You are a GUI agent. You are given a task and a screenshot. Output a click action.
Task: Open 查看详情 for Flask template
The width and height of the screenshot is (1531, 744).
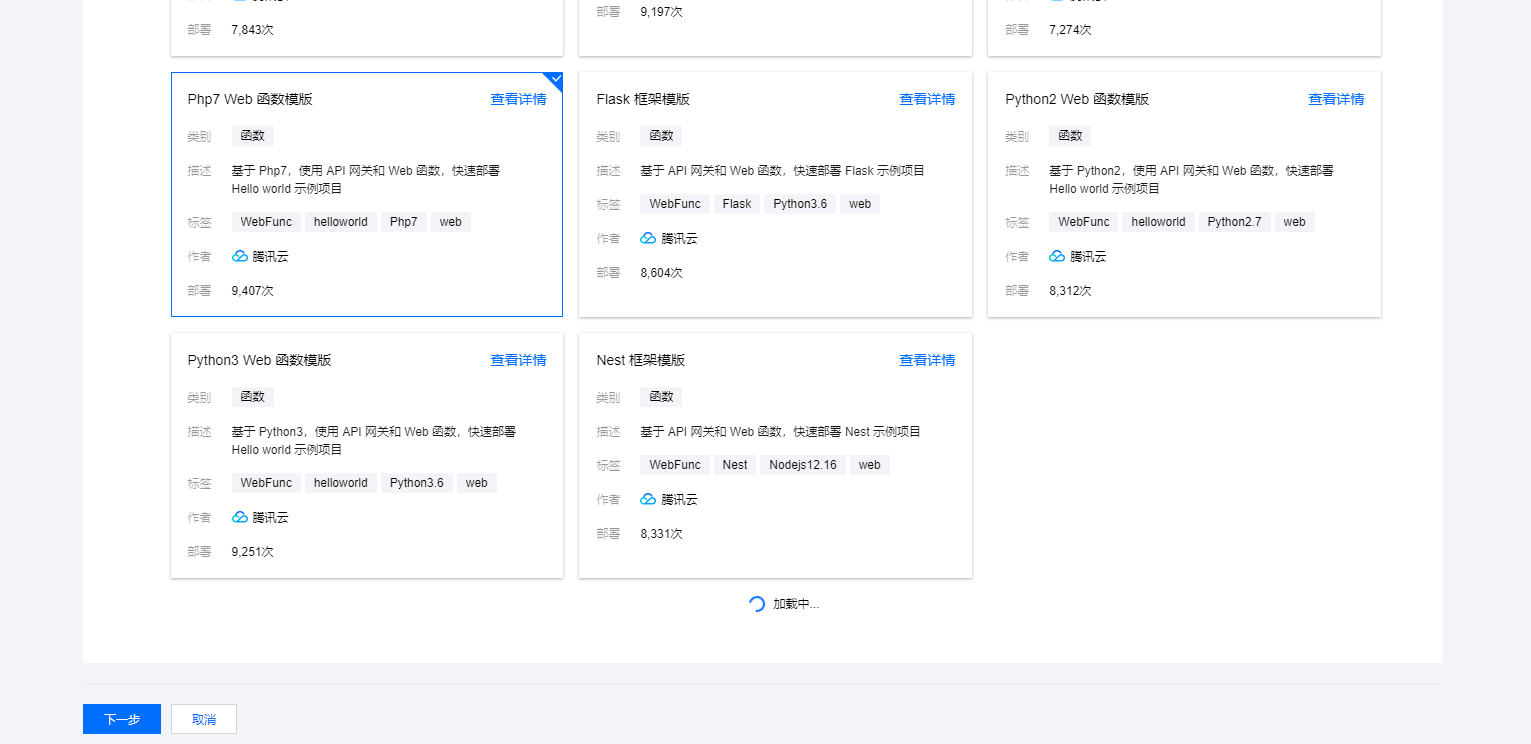click(x=927, y=99)
